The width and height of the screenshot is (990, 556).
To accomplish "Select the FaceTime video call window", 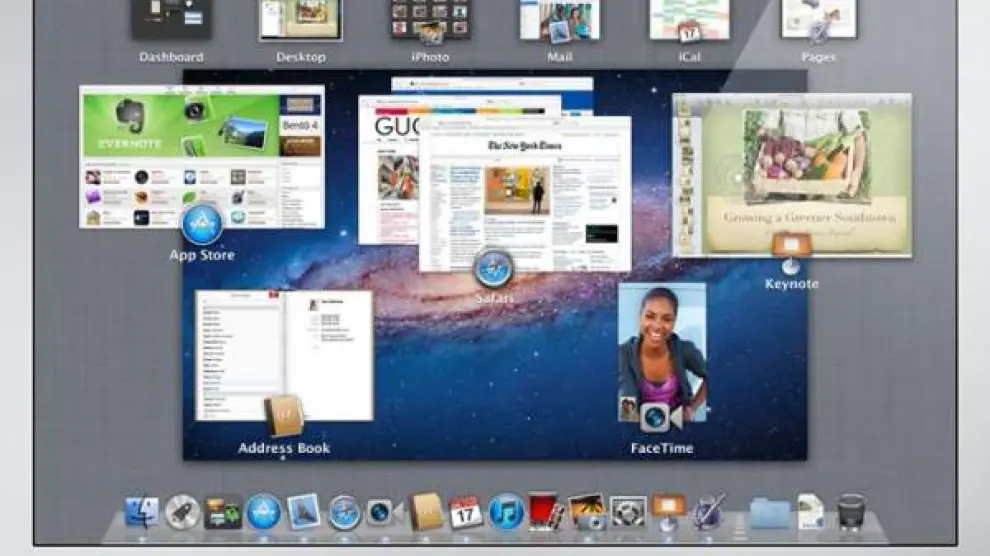I will [x=662, y=350].
